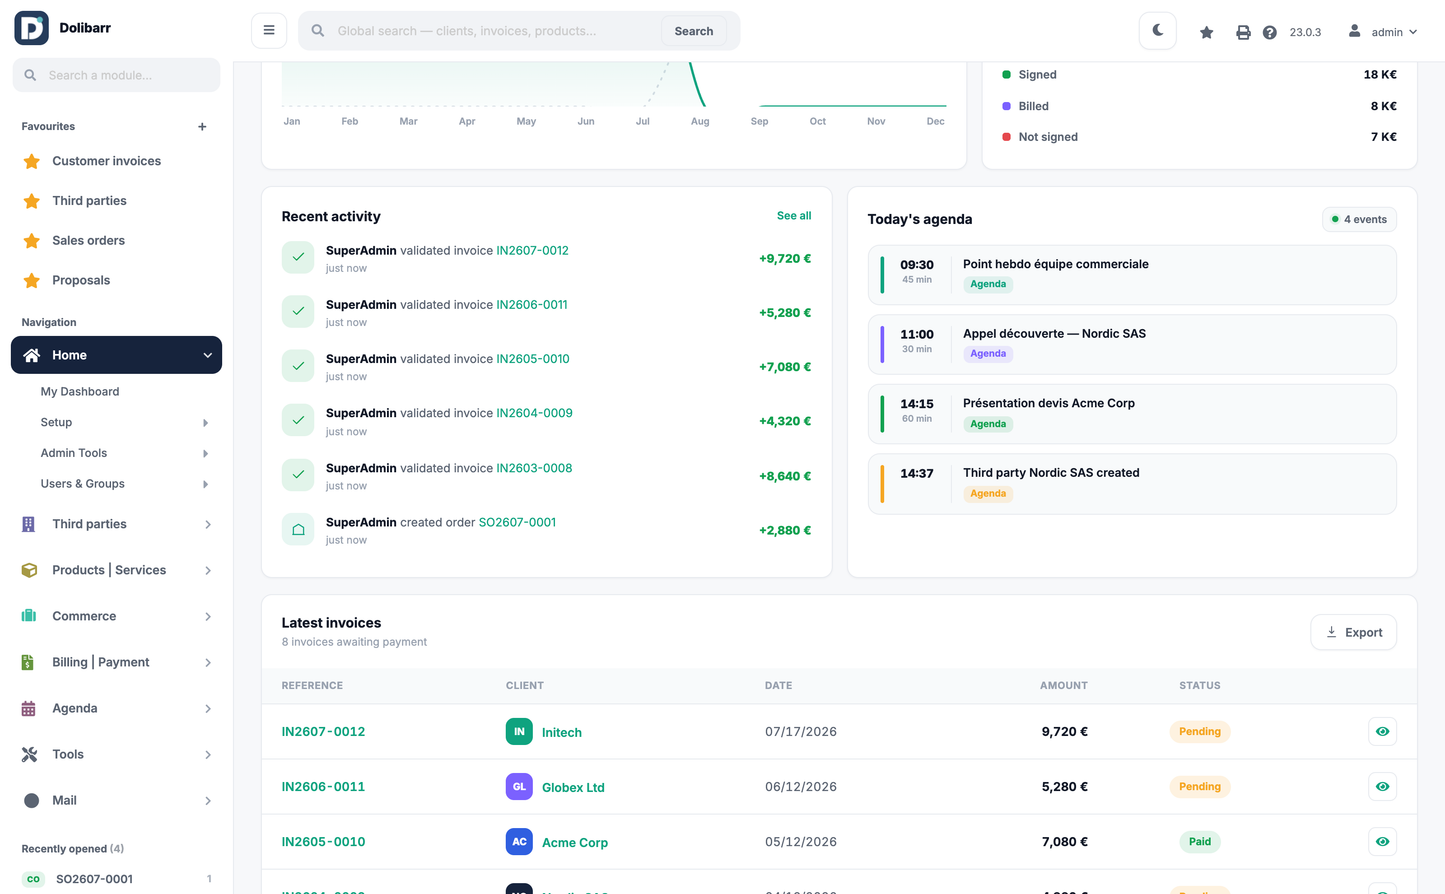Expand the Users & Groups submenu arrow
1445x894 pixels.
point(205,484)
